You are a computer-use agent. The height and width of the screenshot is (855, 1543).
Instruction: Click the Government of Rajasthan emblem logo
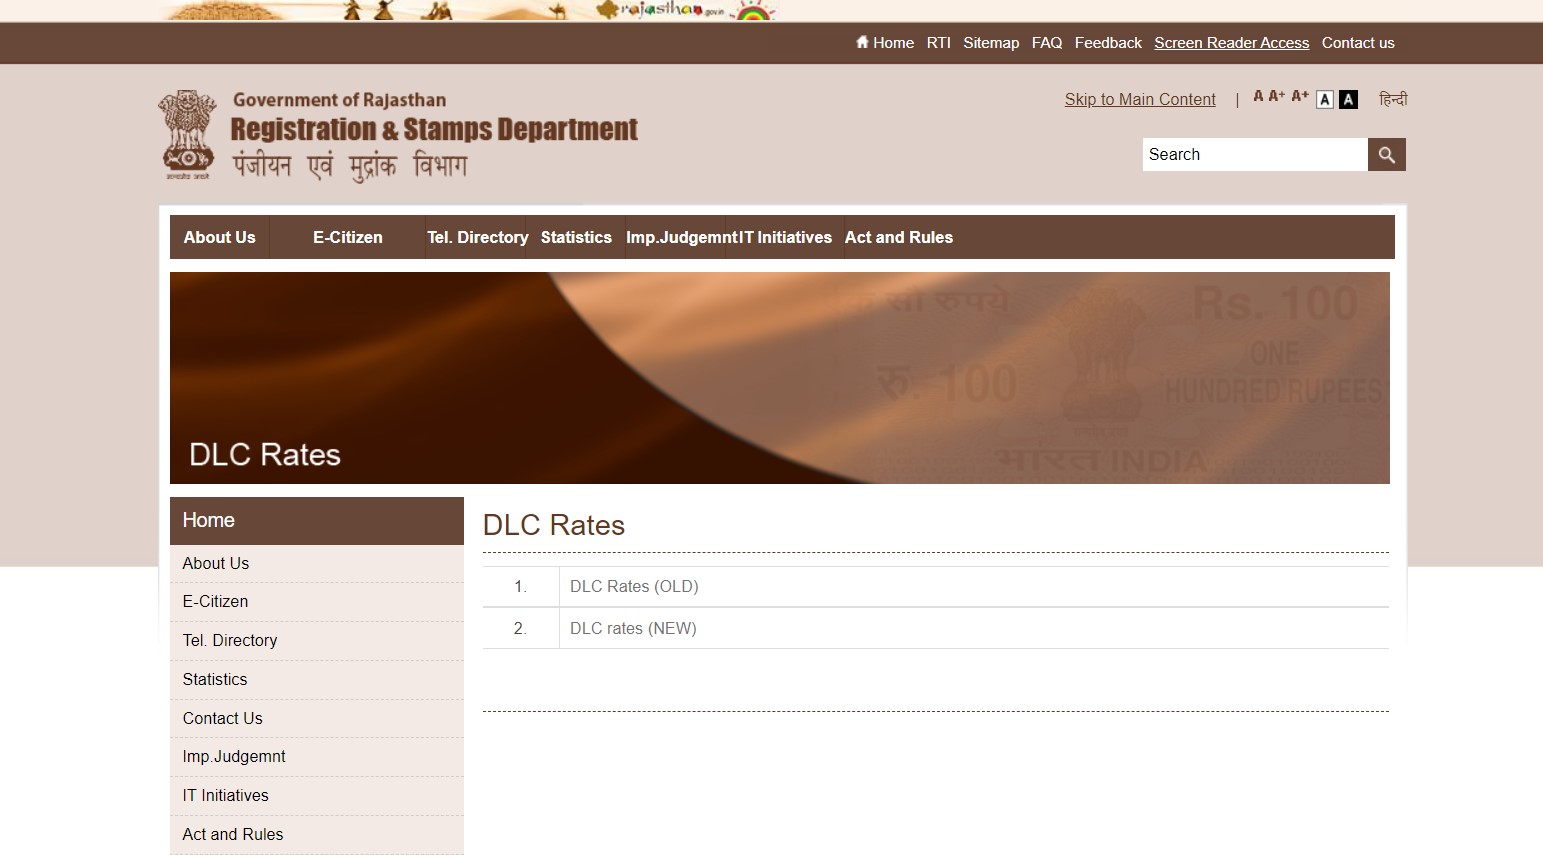[186, 135]
